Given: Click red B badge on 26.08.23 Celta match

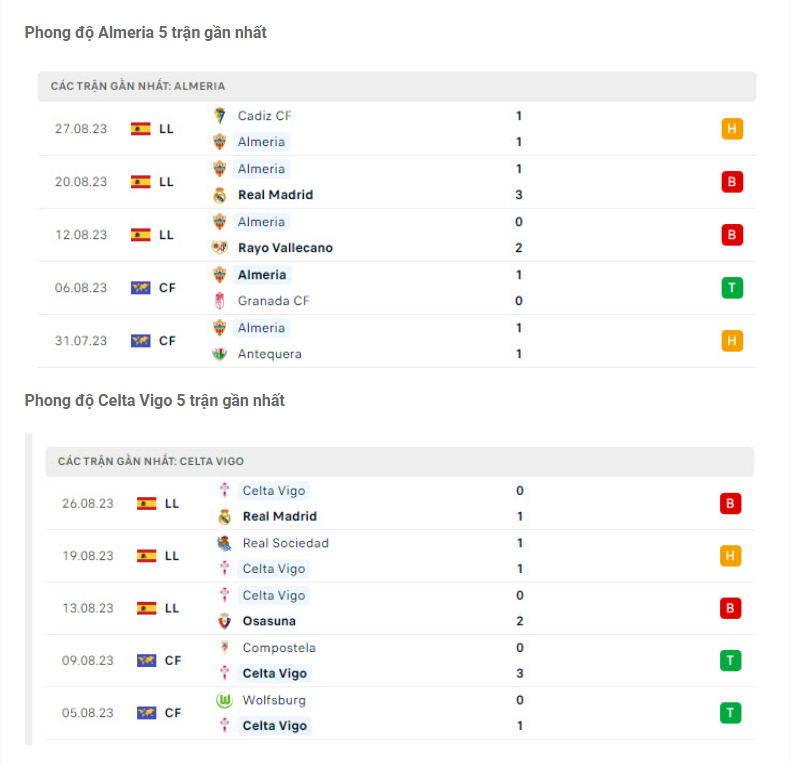Looking at the screenshot, I should [730, 504].
